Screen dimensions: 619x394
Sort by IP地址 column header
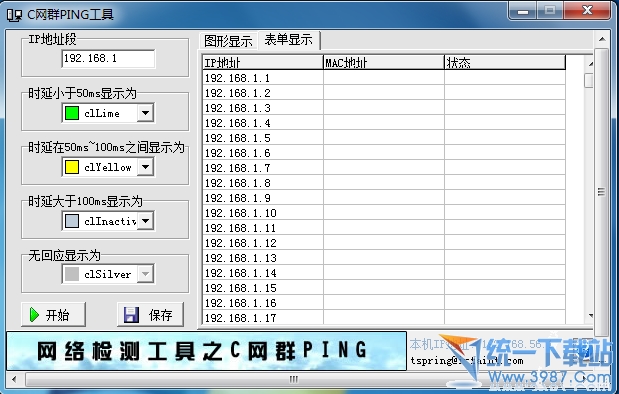pyautogui.click(x=263, y=62)
